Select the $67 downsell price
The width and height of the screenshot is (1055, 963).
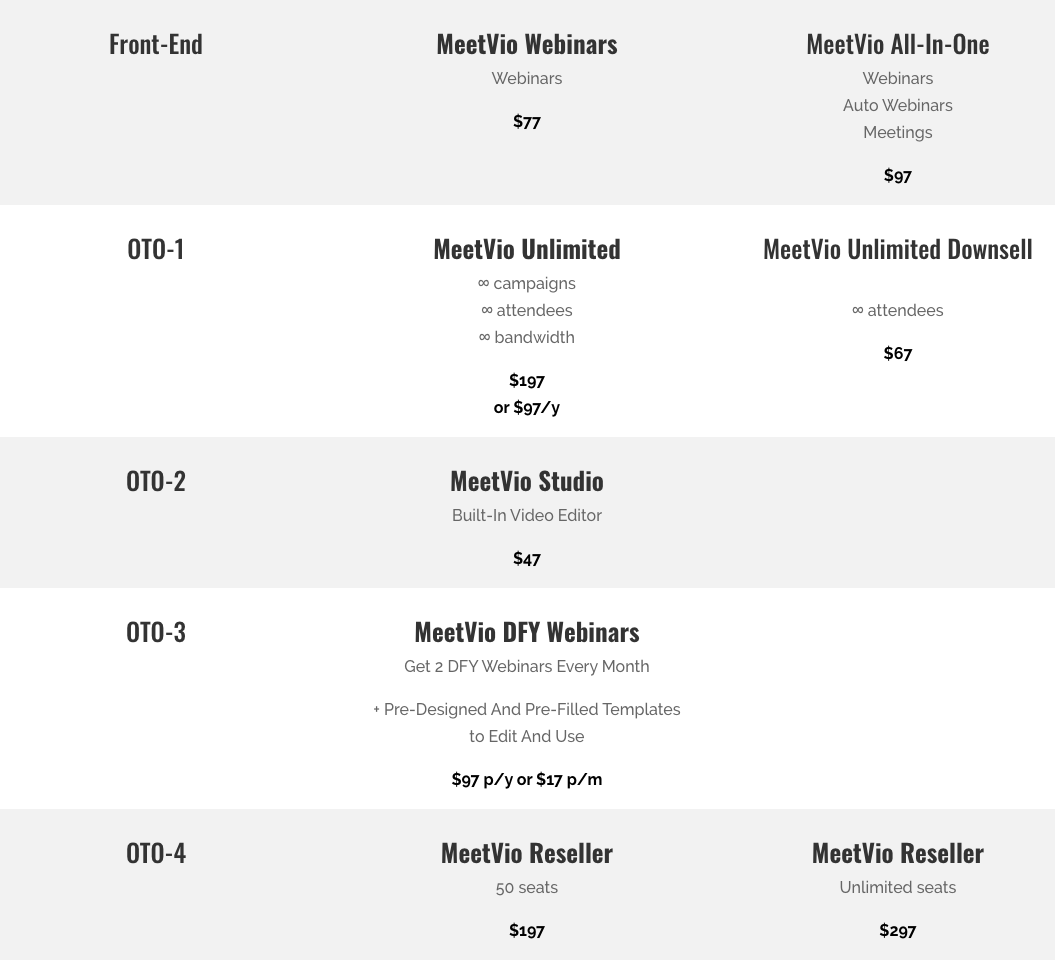pyautogui.click(x=897, y=354)
